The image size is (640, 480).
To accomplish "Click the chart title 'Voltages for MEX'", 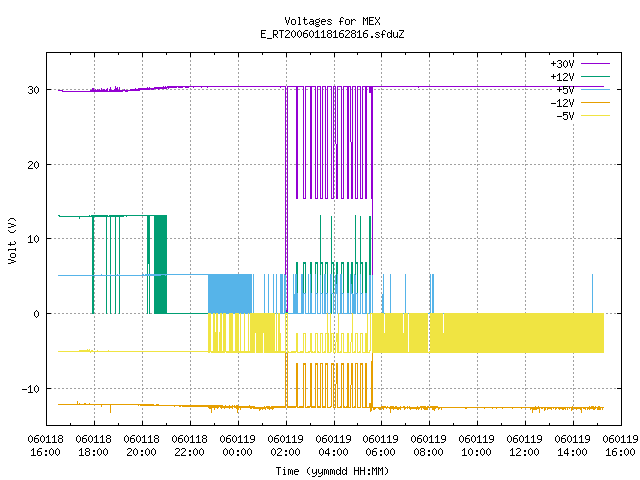I will [332, 21].
